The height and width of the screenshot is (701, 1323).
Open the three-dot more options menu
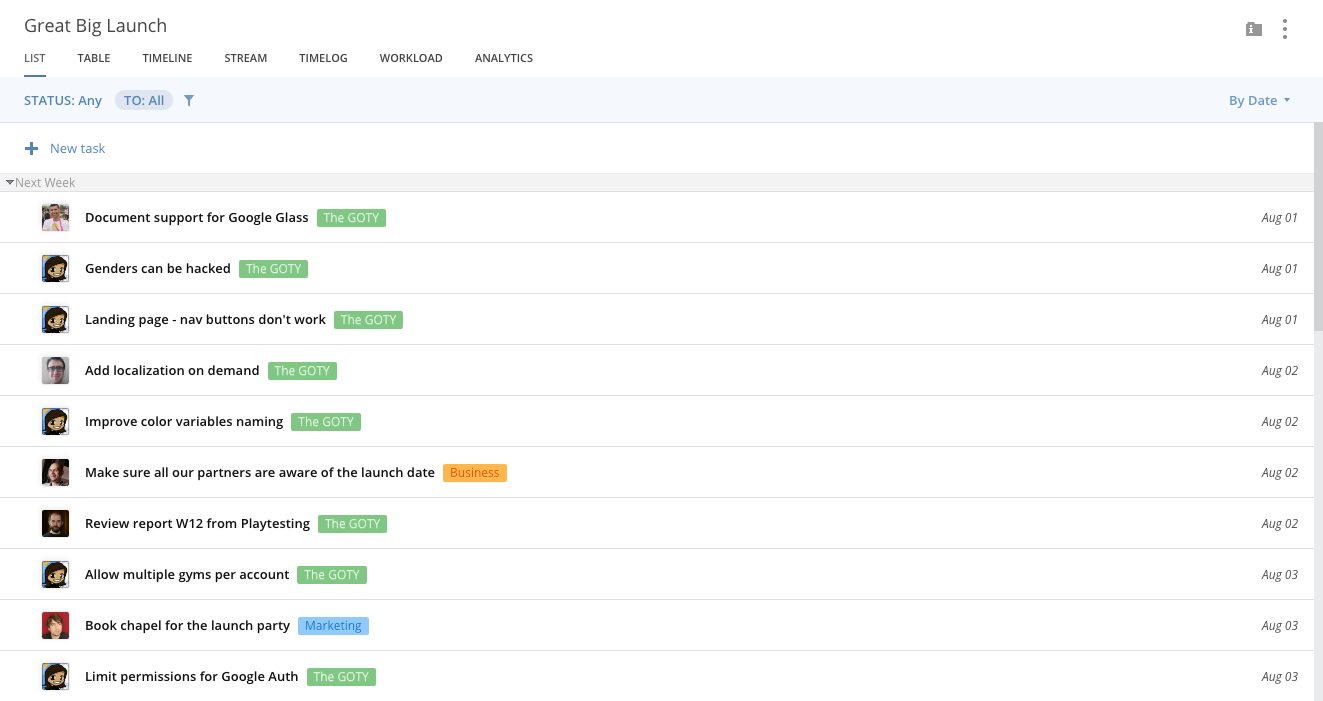tap(1285, 29)
